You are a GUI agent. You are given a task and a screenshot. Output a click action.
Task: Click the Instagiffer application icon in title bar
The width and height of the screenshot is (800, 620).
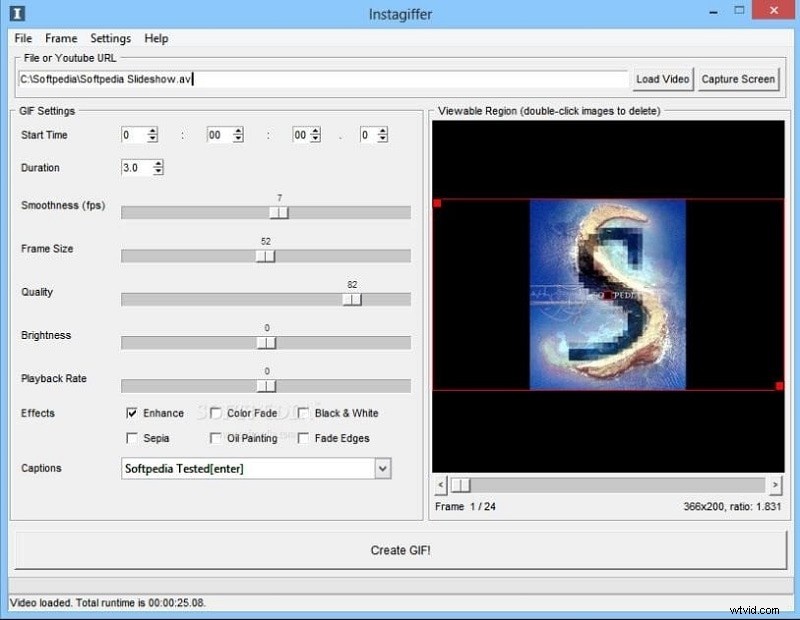[14, 14]
